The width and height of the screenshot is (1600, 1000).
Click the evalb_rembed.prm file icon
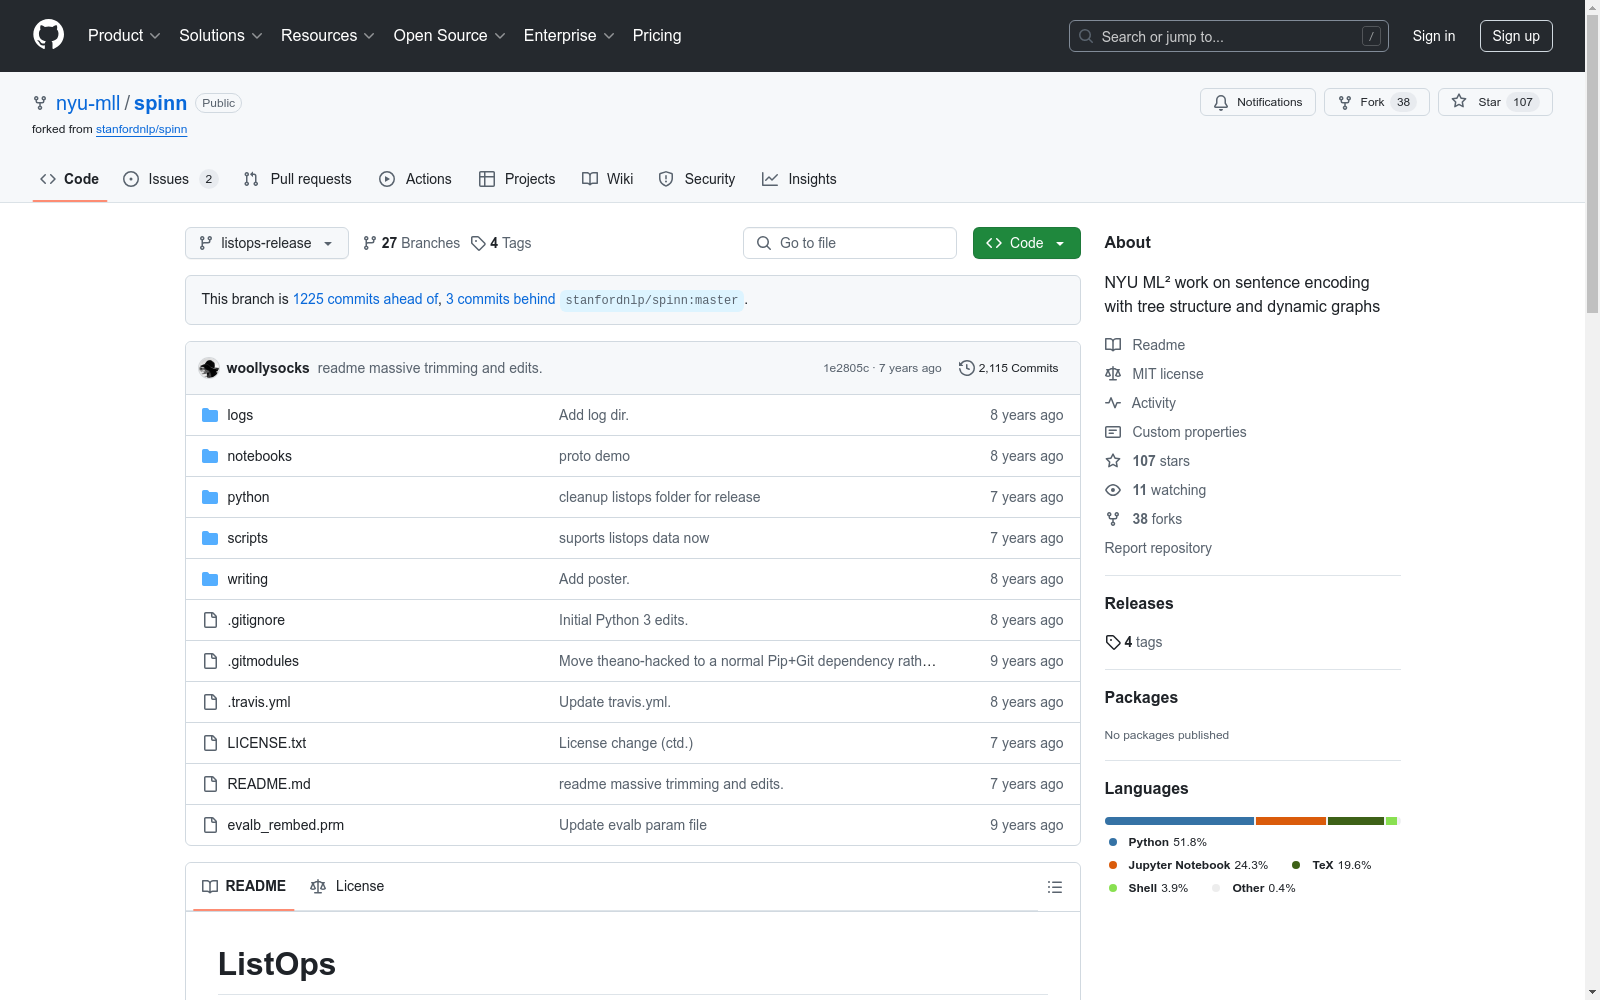pyautogui.click(x=210, y=825)
